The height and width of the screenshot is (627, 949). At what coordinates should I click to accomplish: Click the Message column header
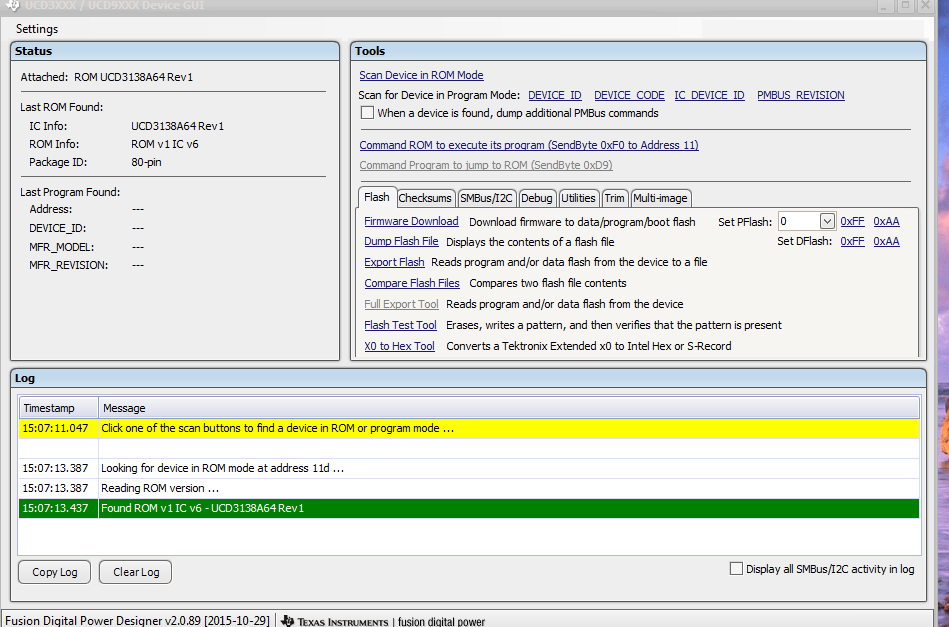[508, 408]
